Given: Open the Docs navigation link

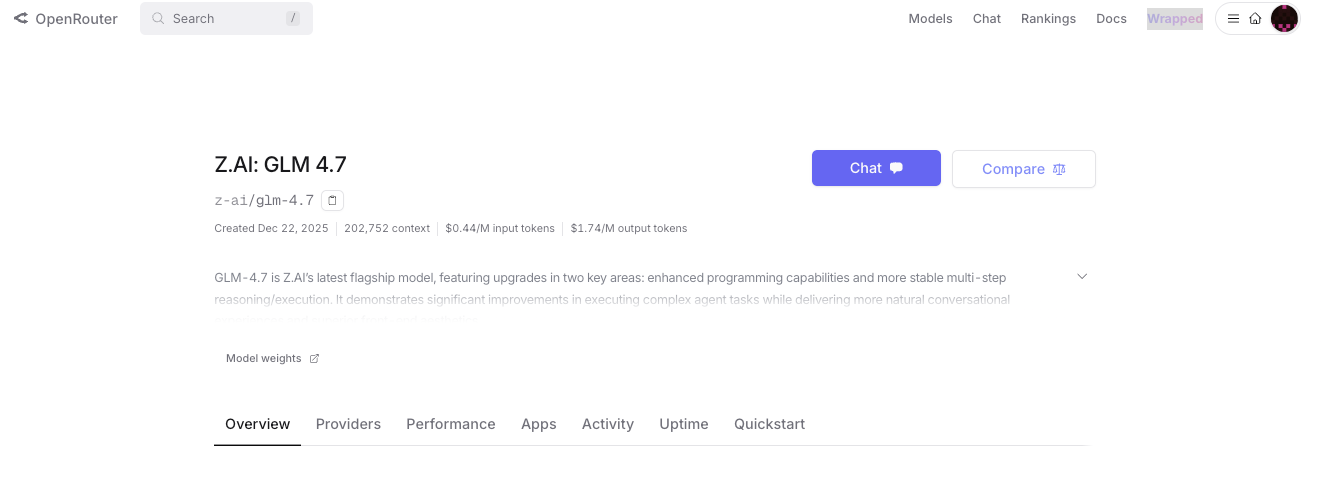Looking at the screenshot, I should pyautogui.click(x=1111, y=18).
